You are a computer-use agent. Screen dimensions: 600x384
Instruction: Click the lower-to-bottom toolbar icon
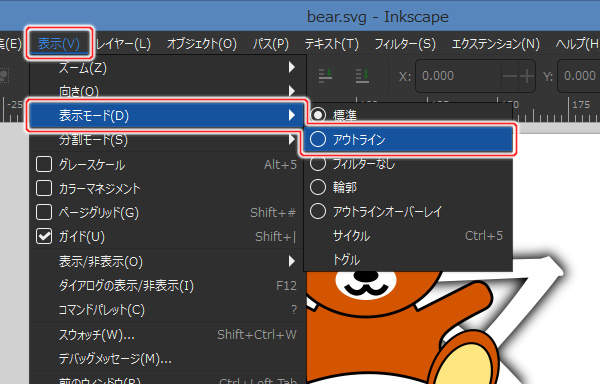tap(362, 75)
